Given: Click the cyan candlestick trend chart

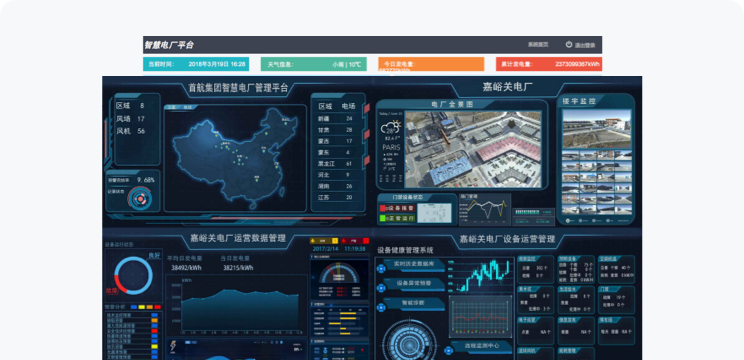Looking at the screenshot, I should coord(482,275).
